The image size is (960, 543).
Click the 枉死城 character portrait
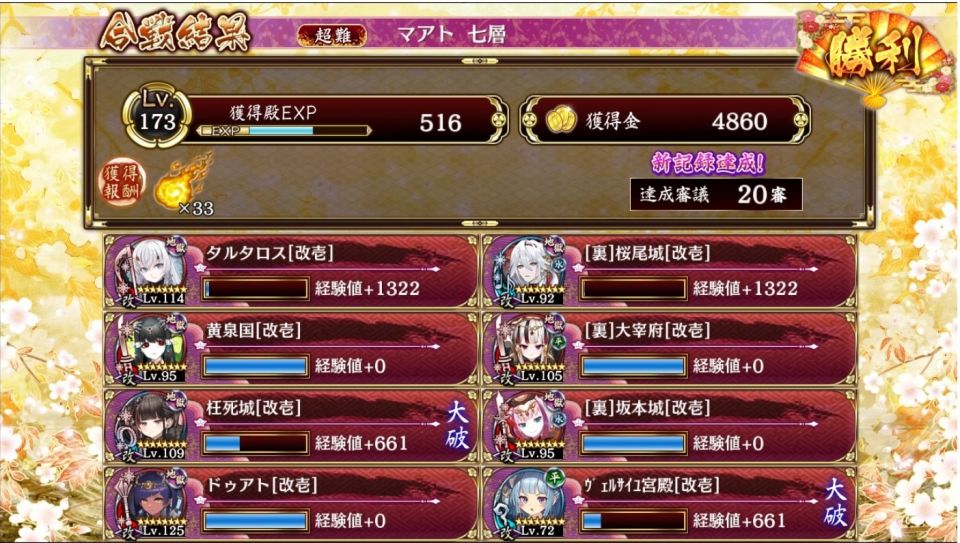pyautogui.click(x=152, y=425)
